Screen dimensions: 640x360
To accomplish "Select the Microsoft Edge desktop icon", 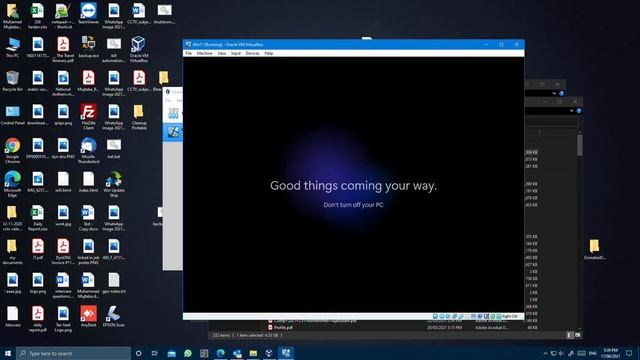I will pyautogui.click(x=12, y=184).
